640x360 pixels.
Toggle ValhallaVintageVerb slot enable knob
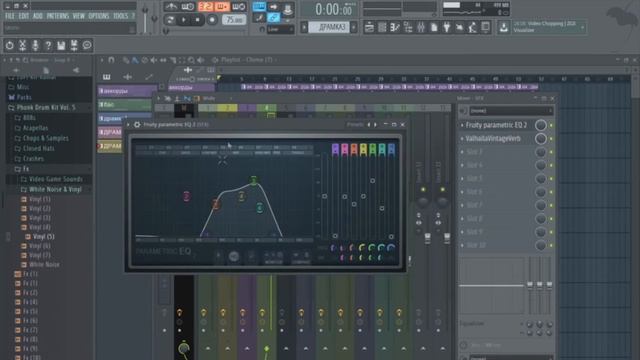[x=541, y=139]
